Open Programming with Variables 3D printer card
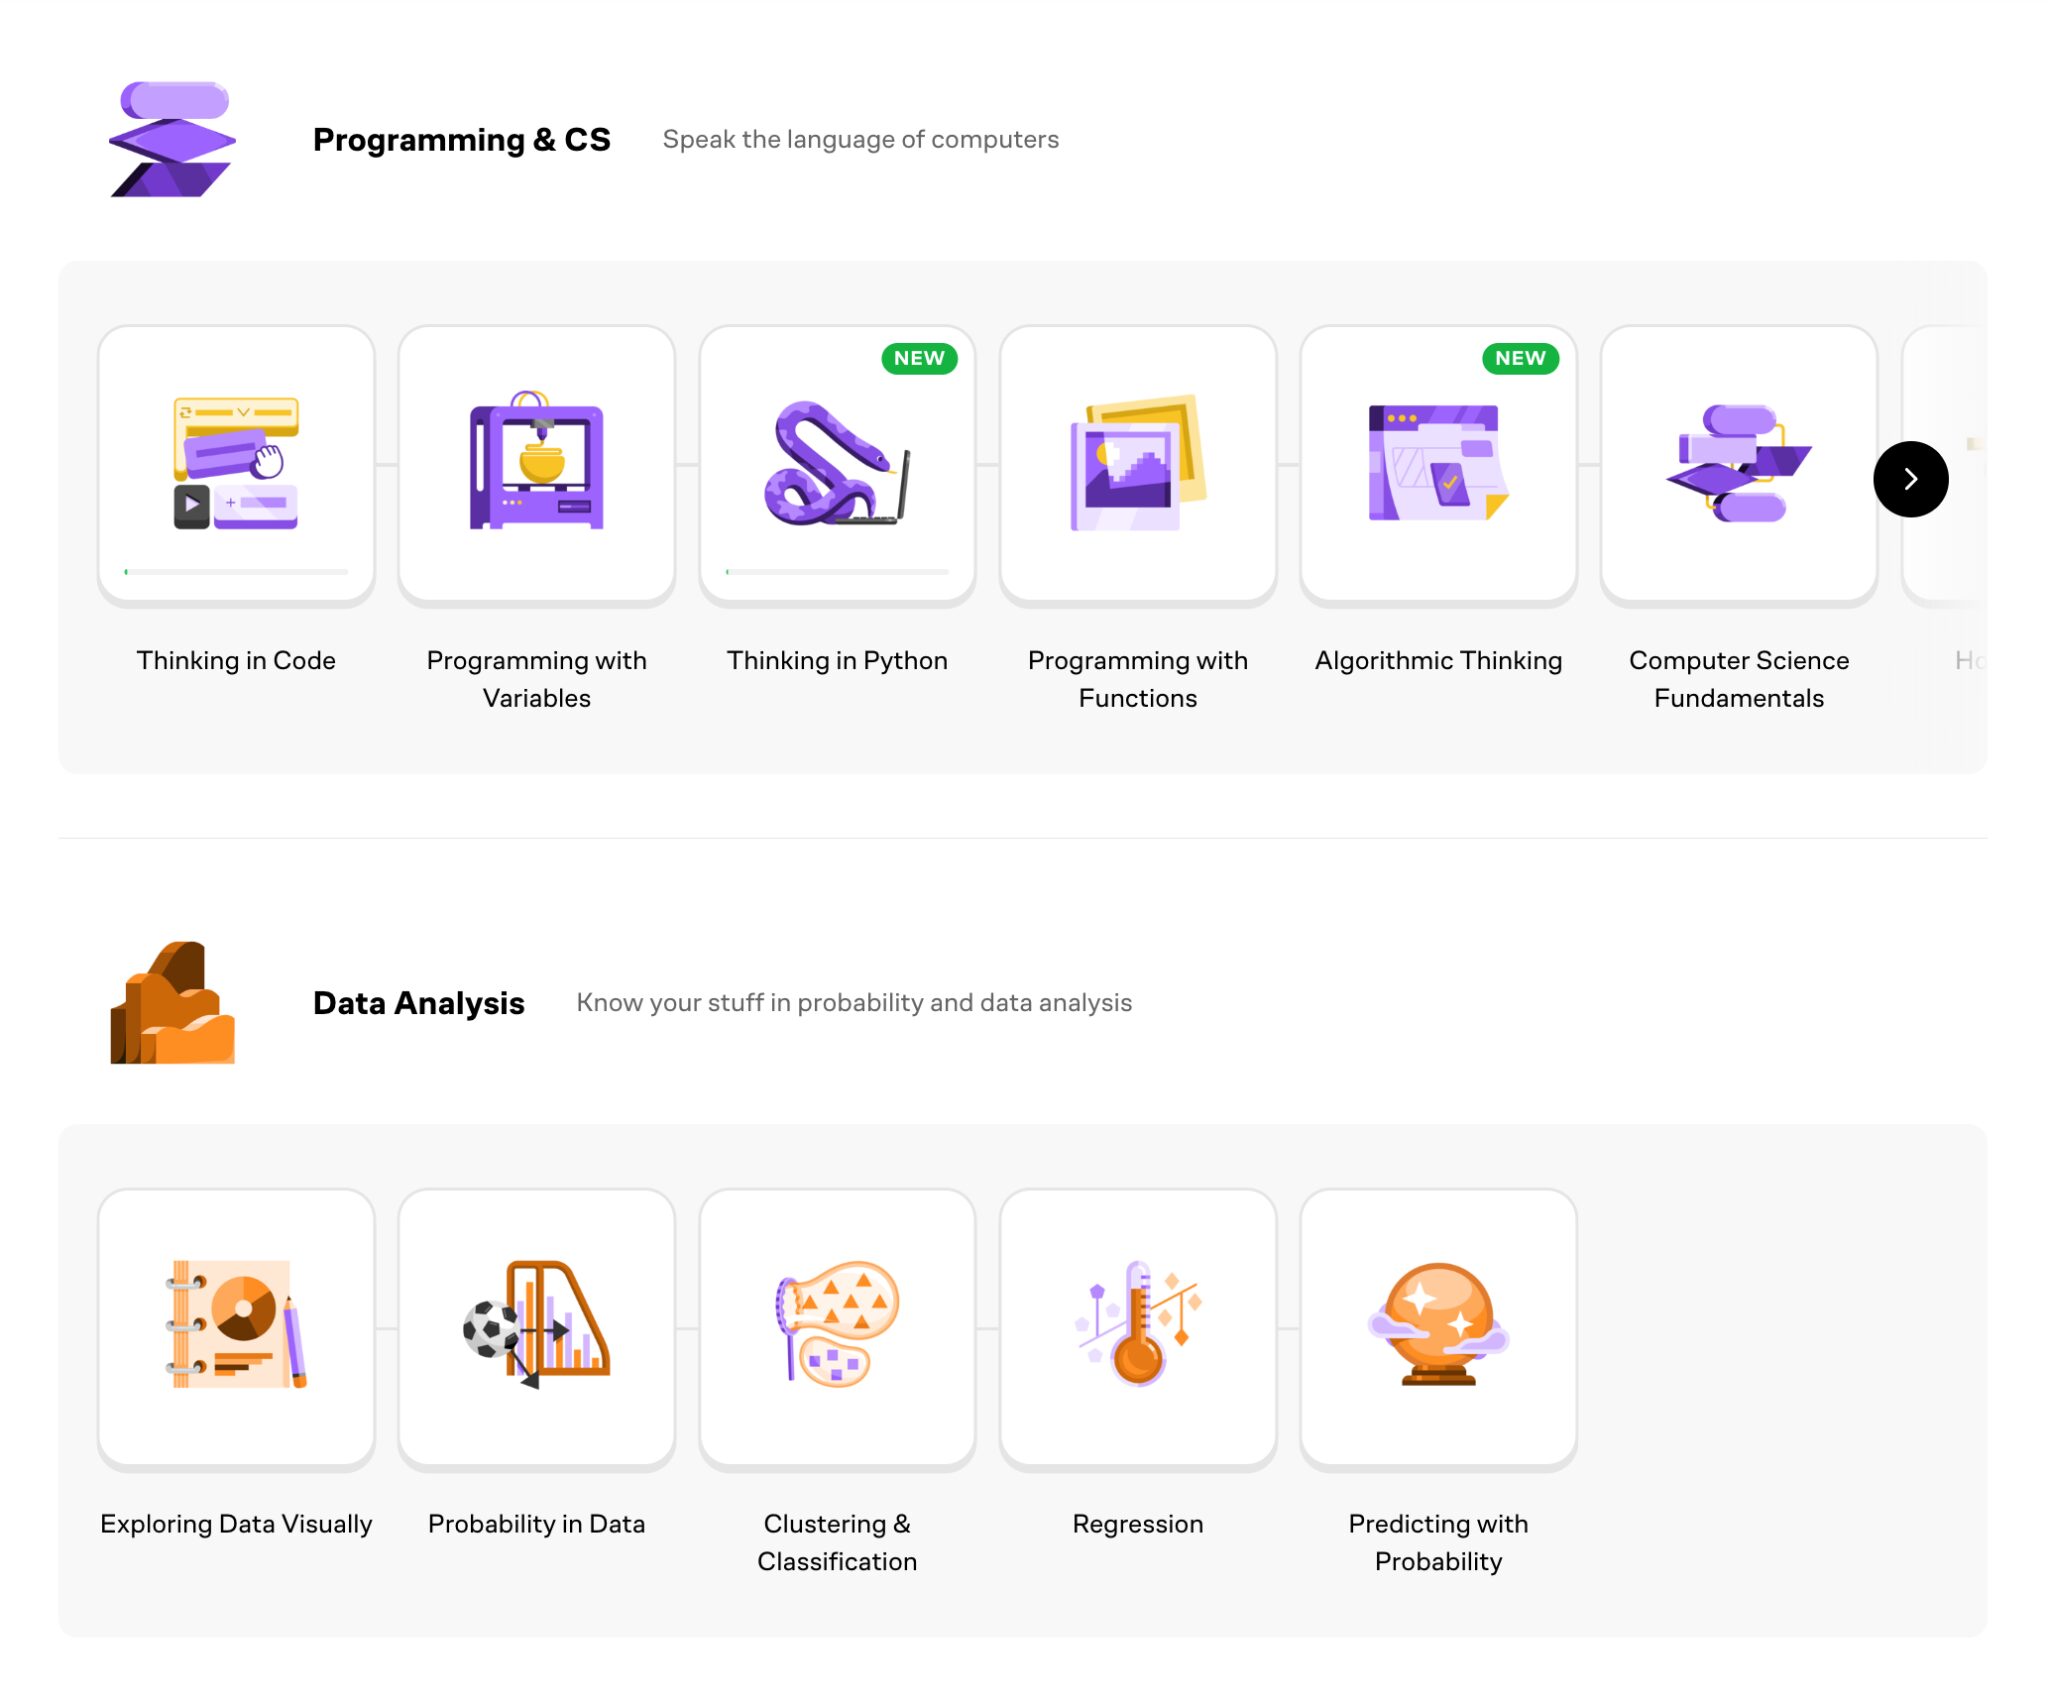 coord(536,464)
